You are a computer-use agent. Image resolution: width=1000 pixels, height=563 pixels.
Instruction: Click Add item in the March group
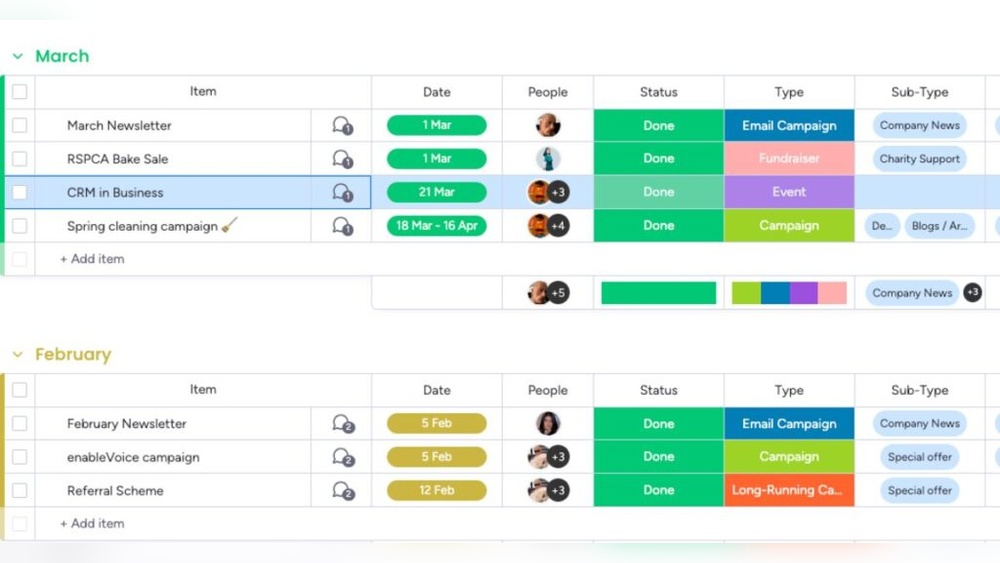click(93, 259)
